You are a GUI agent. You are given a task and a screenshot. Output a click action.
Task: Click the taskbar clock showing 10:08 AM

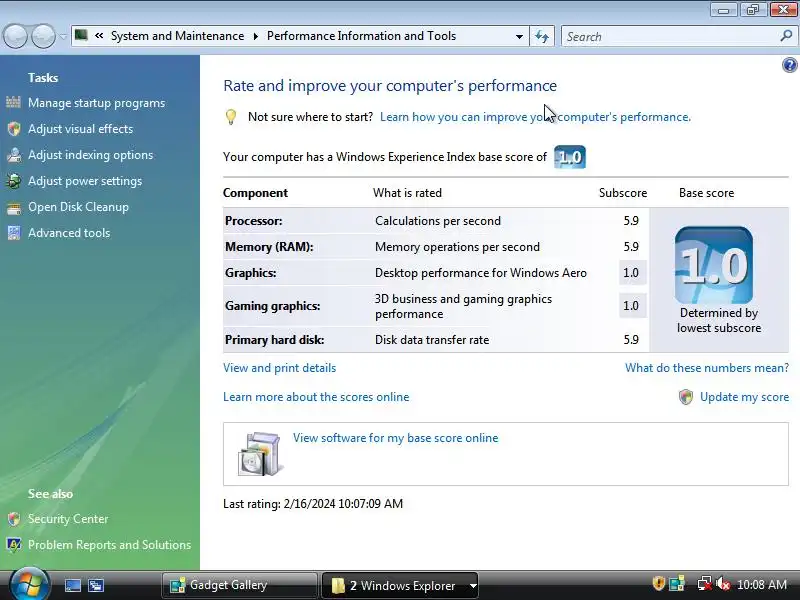click(762, 584)
